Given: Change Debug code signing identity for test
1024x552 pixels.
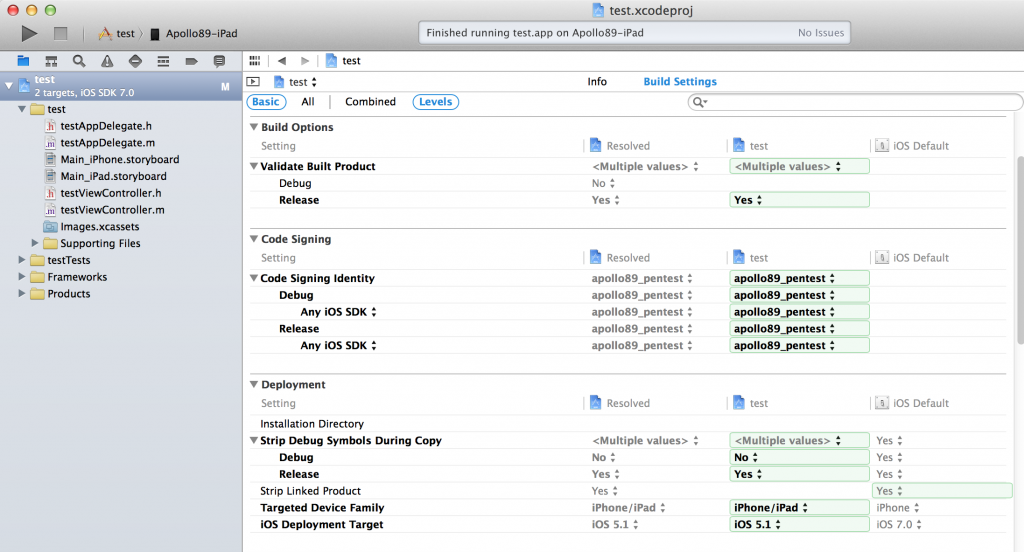Looking at the screenshot, I should click(x=799, y=295).
